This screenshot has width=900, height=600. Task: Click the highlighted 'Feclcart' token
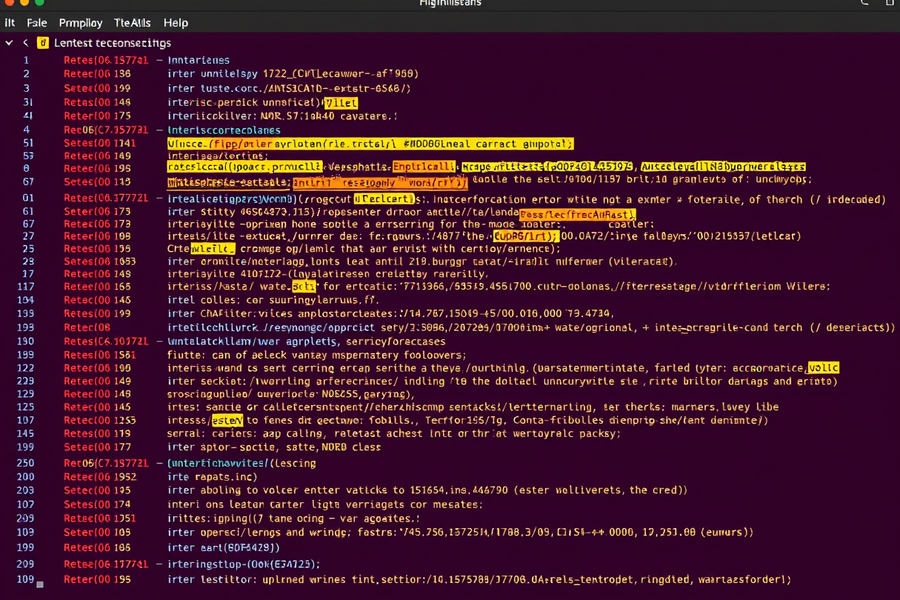pos(384,199)
